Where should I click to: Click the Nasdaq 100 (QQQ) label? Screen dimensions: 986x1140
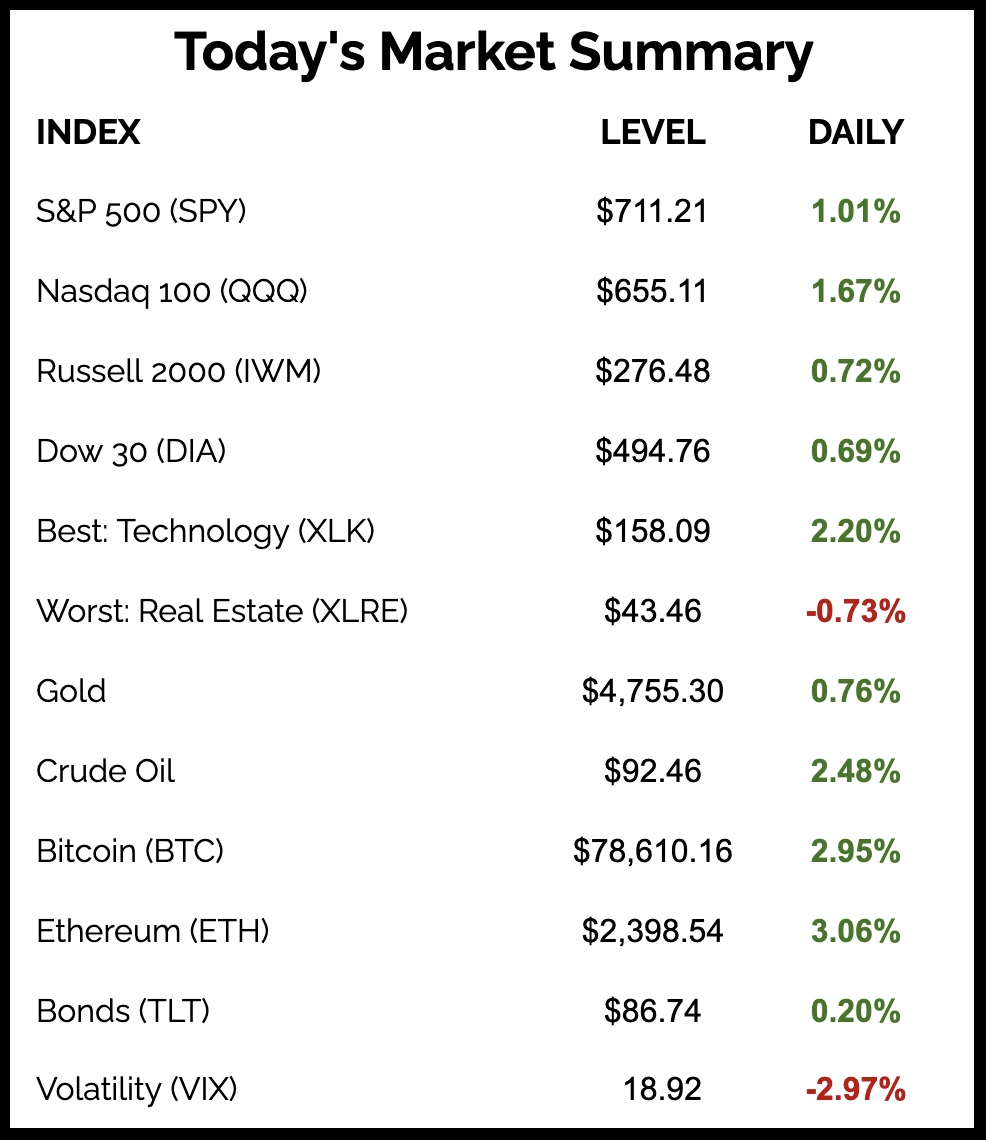[x=172, y=292]
